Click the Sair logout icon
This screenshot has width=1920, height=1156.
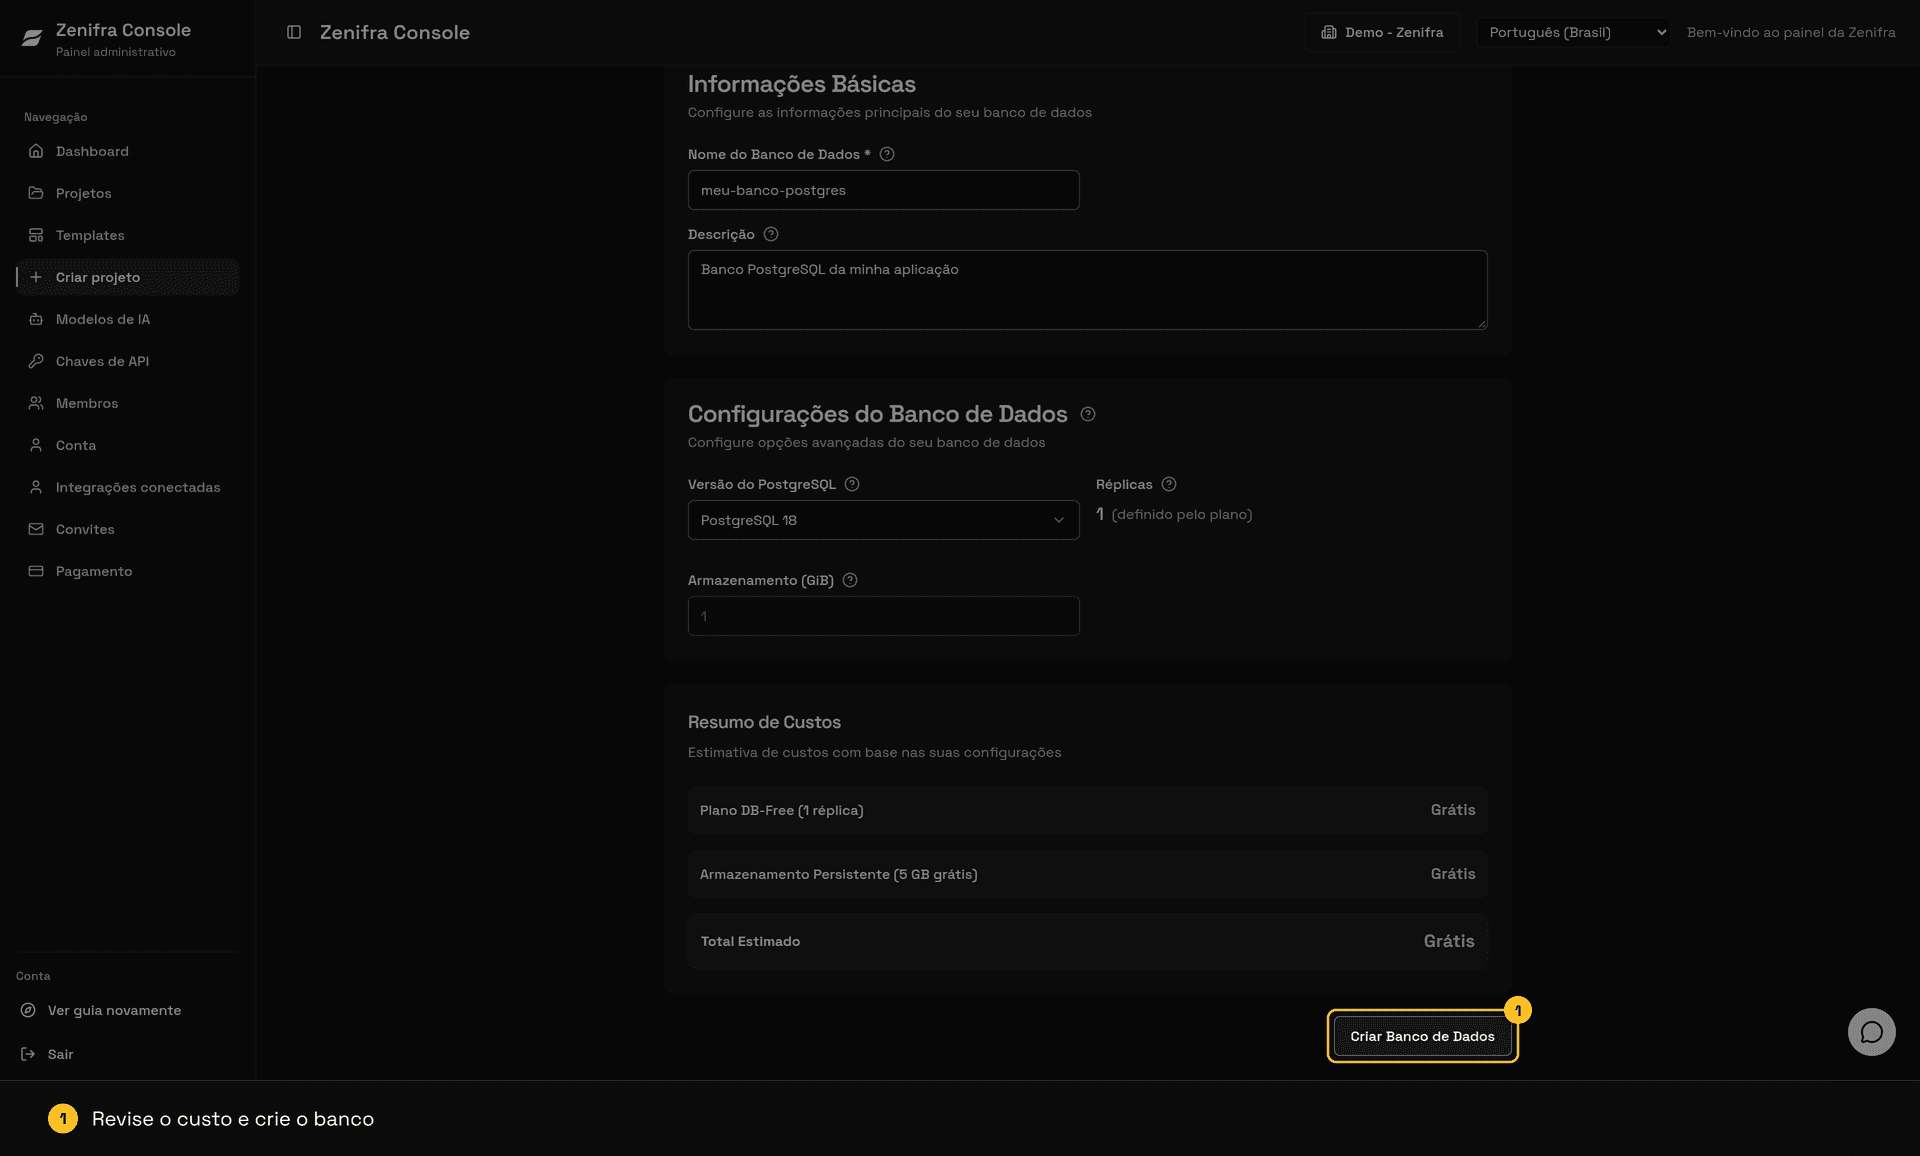(x=28, y=1054)
